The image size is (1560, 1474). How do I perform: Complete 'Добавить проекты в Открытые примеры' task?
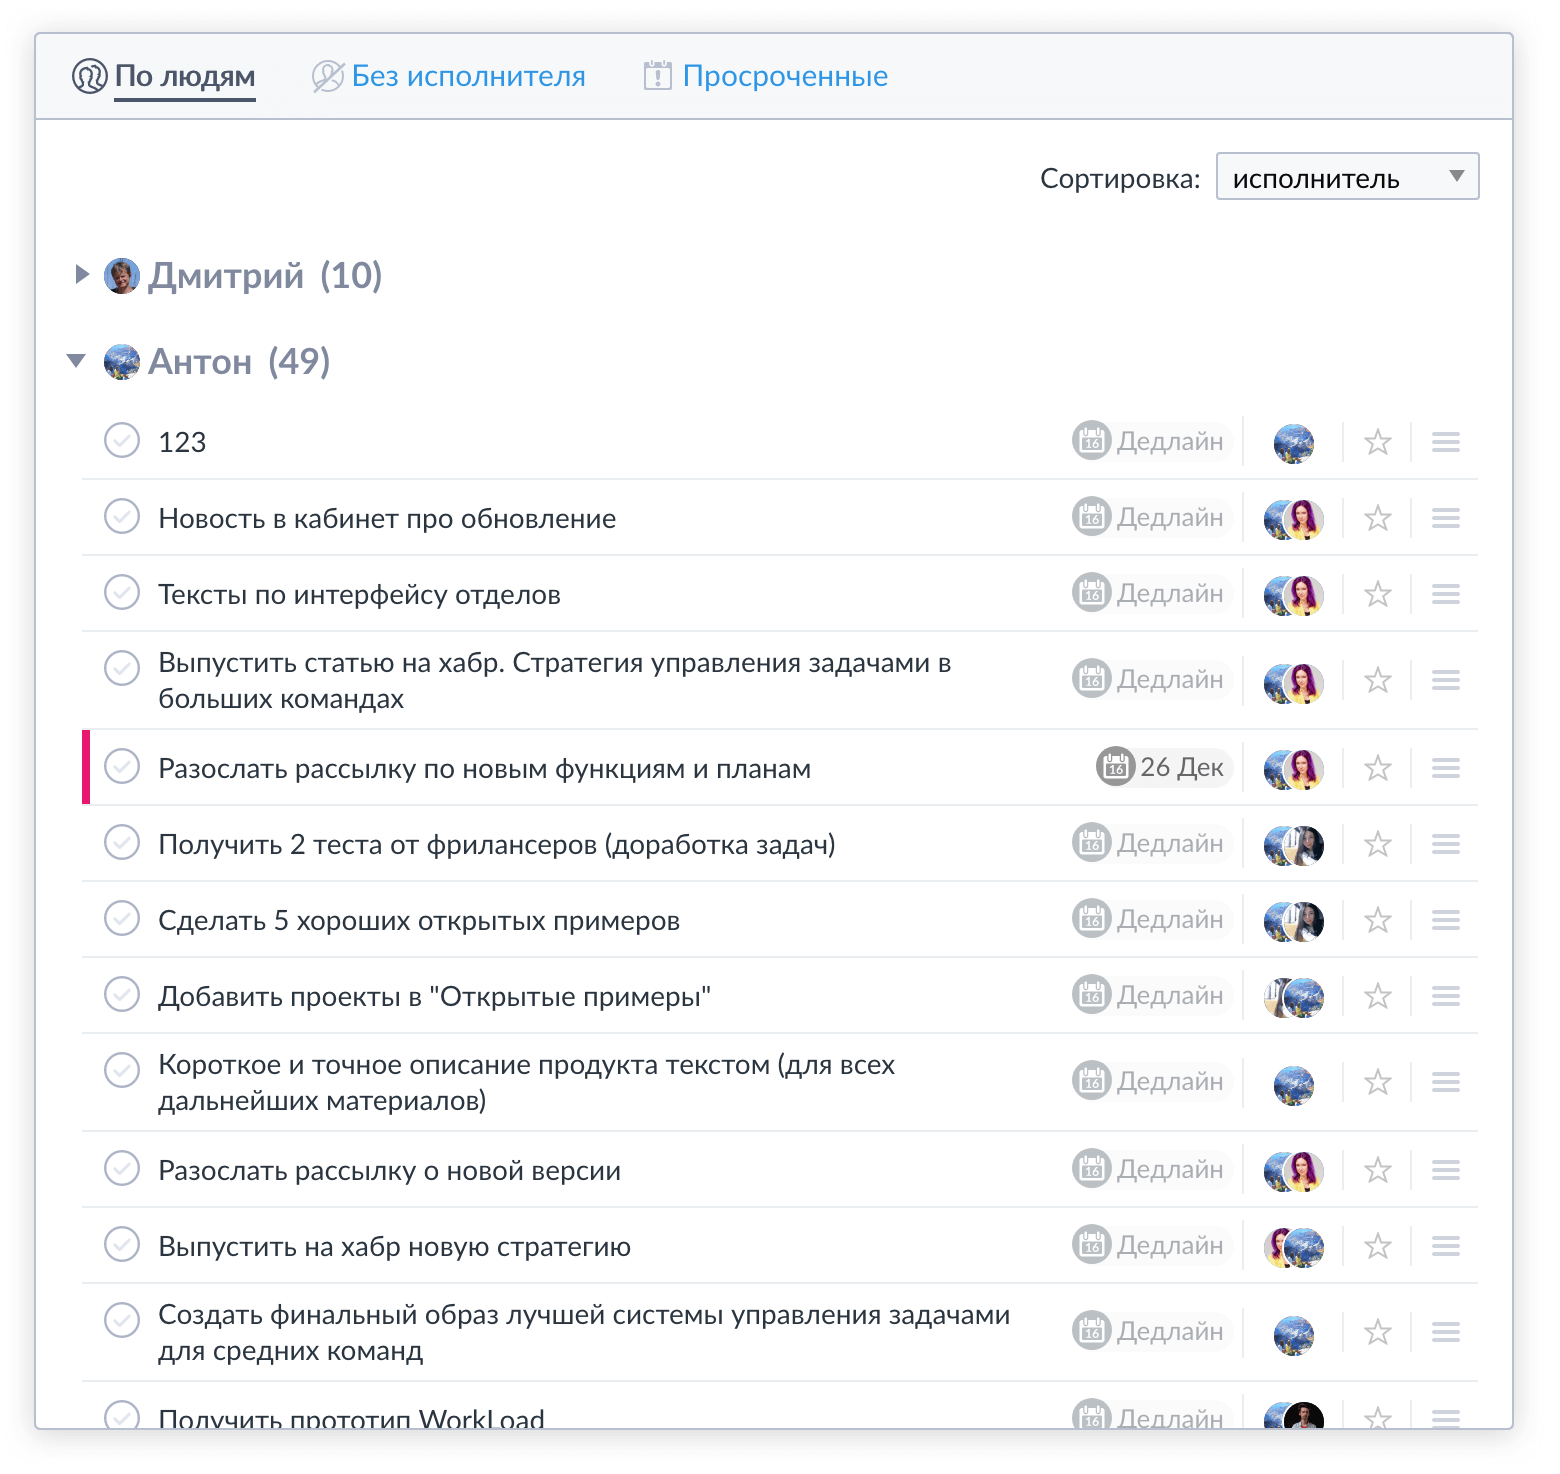[122, 994]
